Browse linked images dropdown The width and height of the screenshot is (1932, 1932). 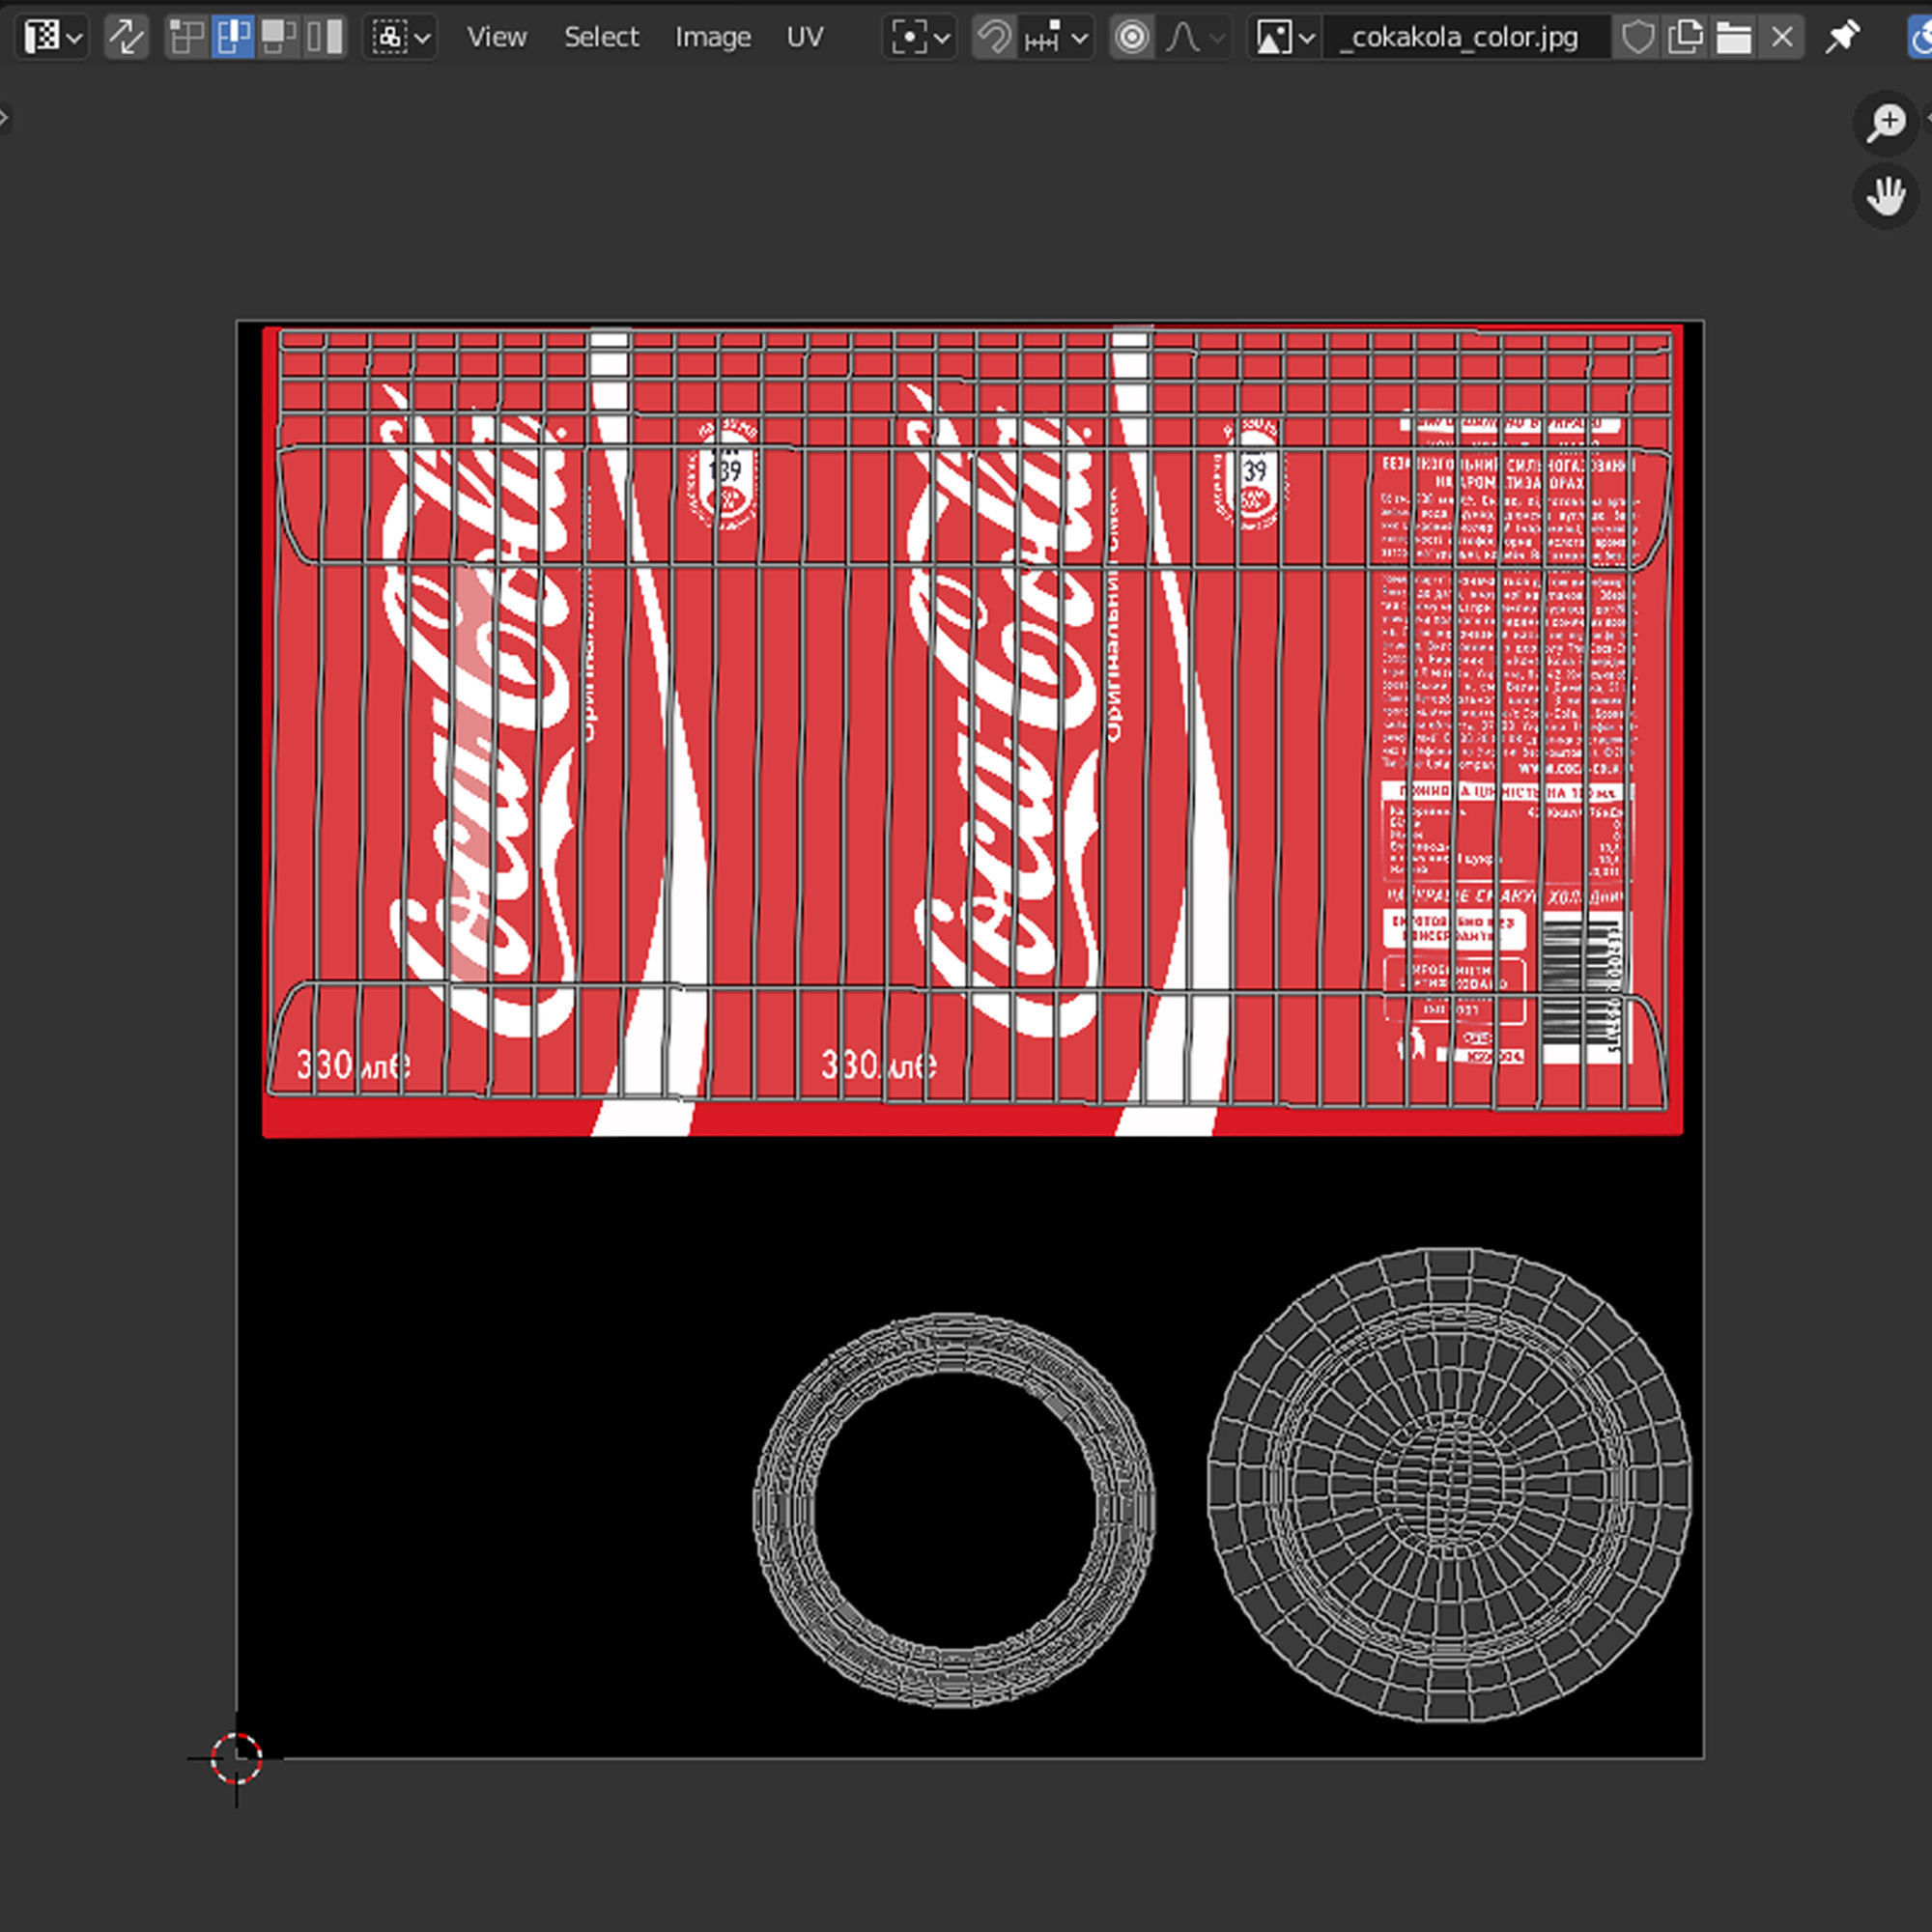coord(1285,38)
